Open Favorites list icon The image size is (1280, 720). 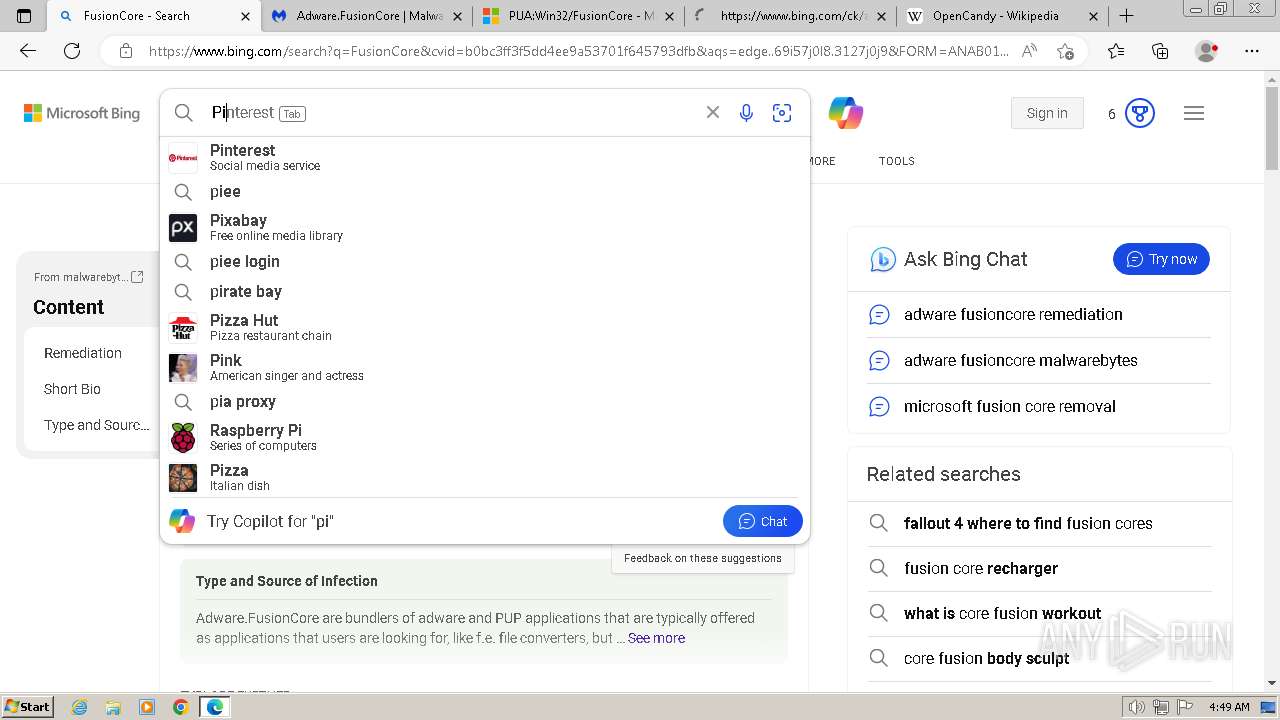pyautogui.click(x=1116, y=51)
